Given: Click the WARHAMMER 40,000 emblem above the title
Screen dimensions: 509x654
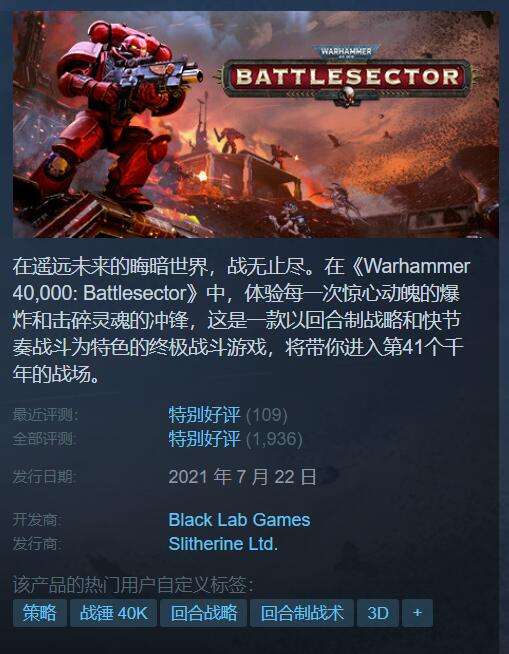Looking at the screenshot, I should click(346, 51).
